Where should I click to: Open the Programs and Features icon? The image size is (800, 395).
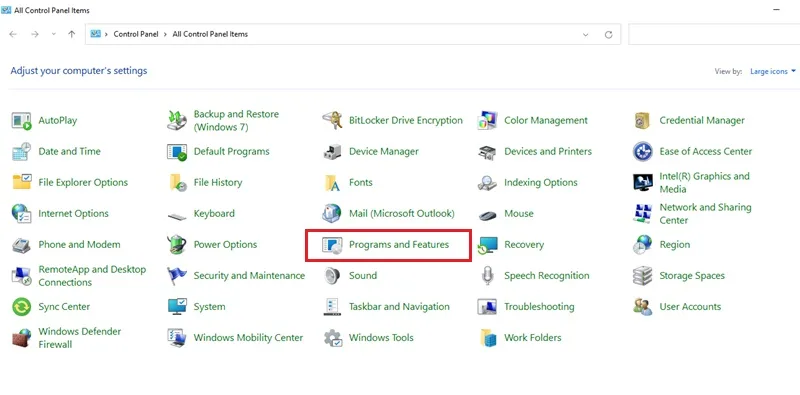(x=332, y=245)
